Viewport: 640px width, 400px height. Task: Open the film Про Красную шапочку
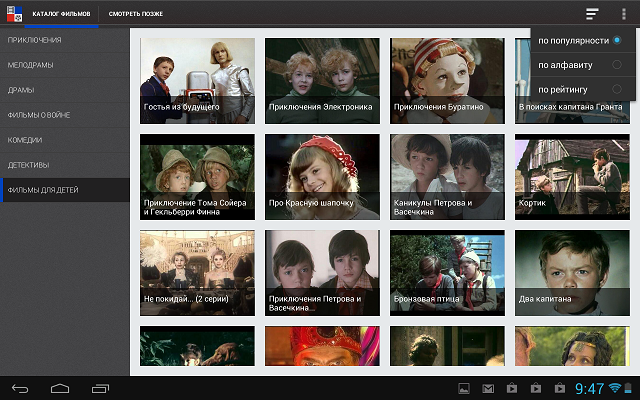[x=322, y=177]
